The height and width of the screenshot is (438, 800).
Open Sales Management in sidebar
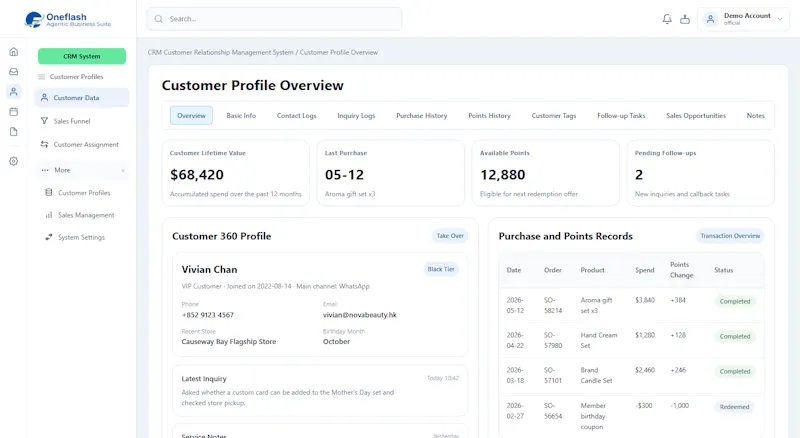86,215
